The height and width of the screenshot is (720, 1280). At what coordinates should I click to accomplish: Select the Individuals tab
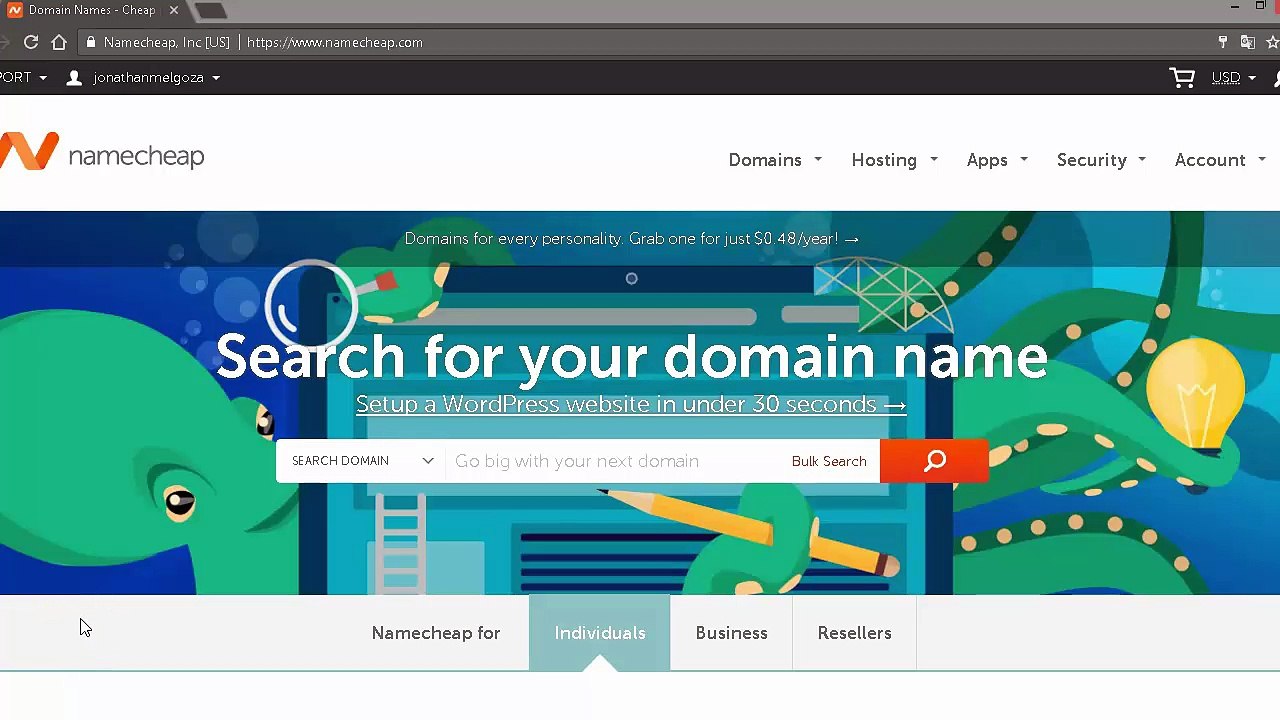coord(600,633)
